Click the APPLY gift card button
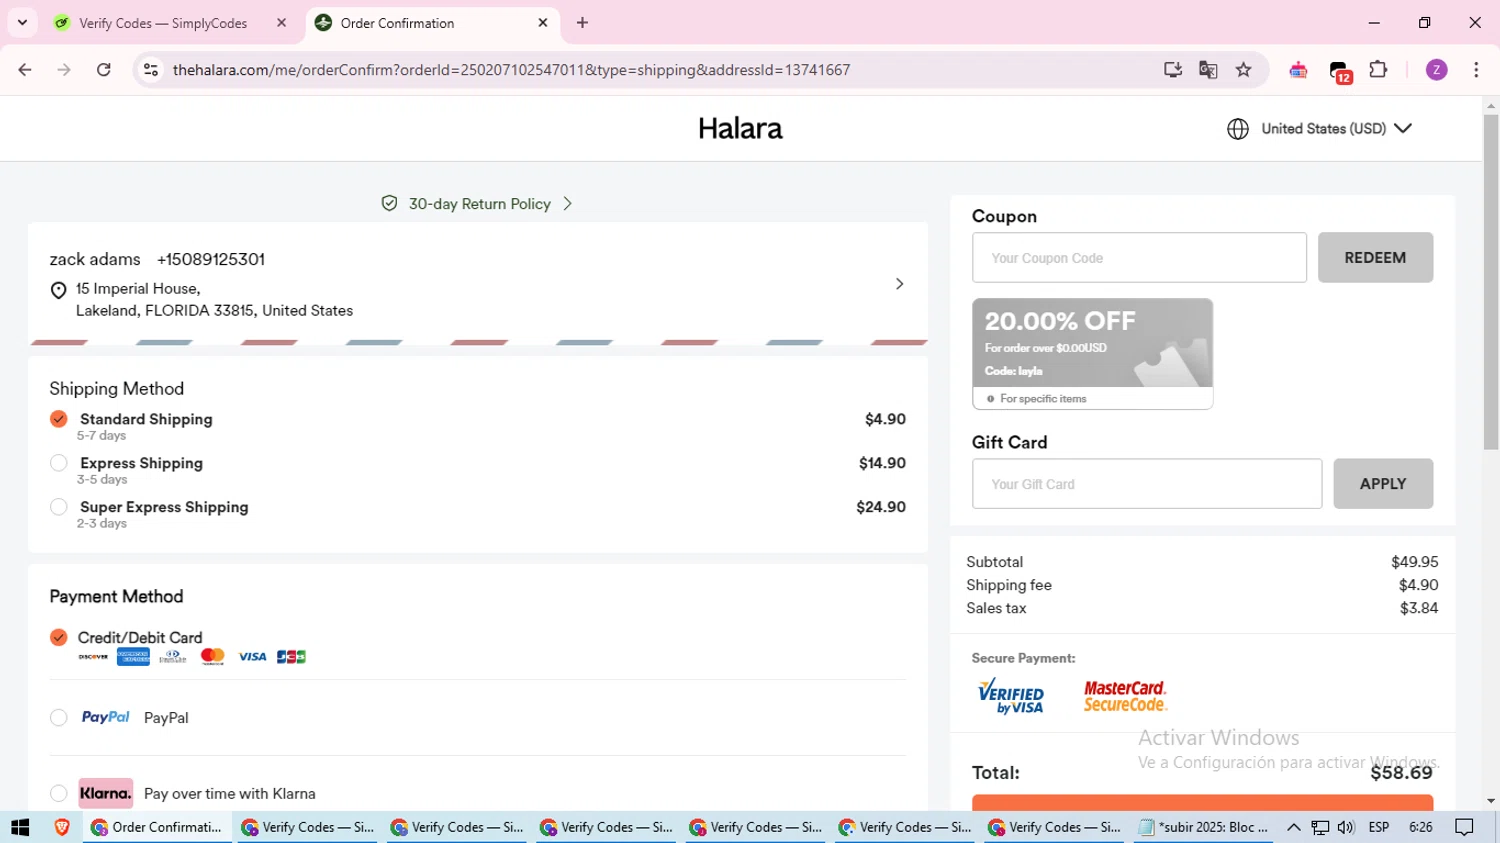 pos(1383,484)
